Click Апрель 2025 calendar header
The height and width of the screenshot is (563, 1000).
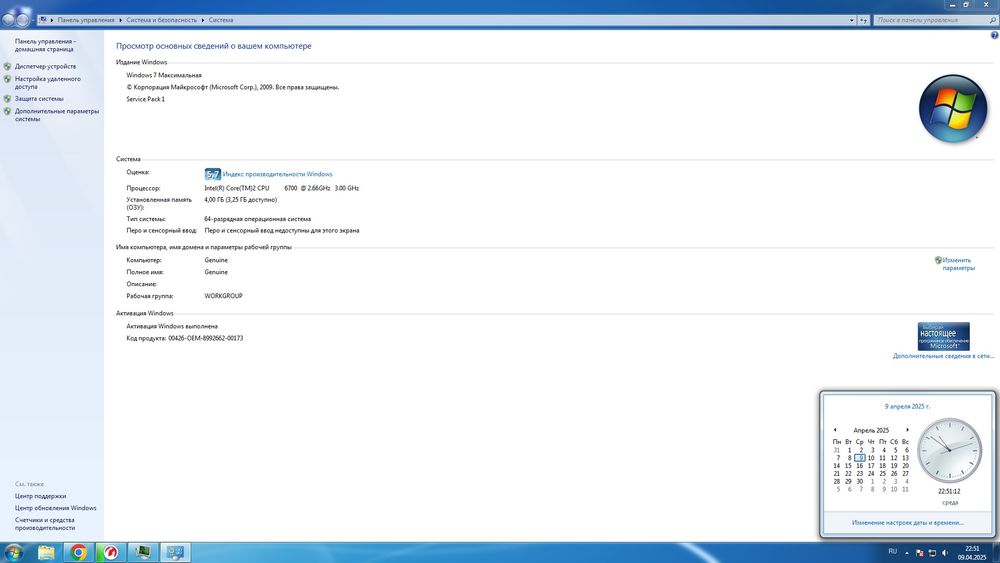[871, 430]
